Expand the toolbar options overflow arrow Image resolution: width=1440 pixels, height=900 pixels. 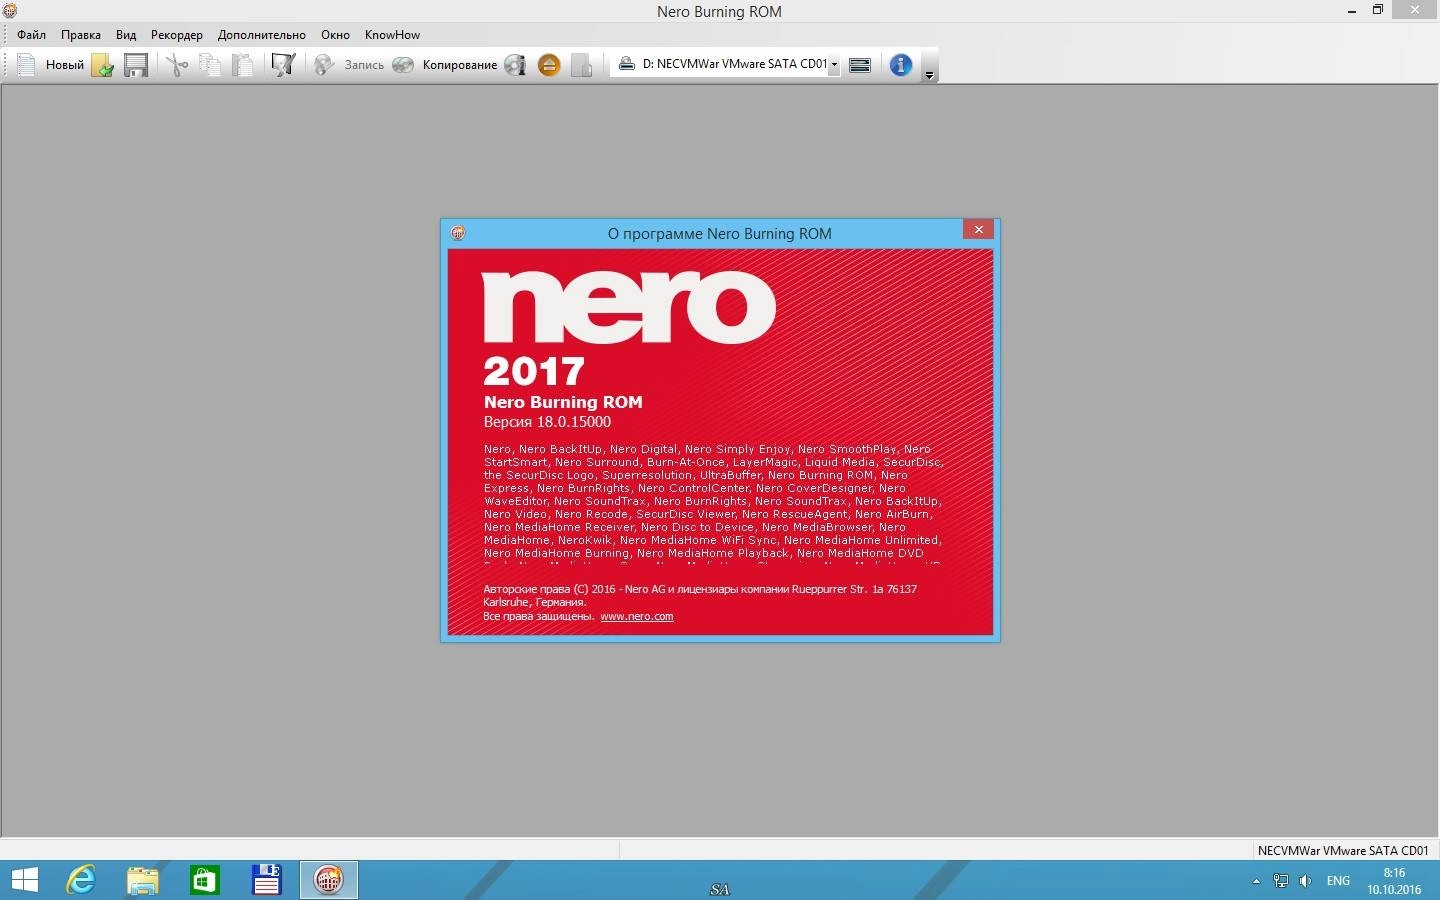(929, 75)
